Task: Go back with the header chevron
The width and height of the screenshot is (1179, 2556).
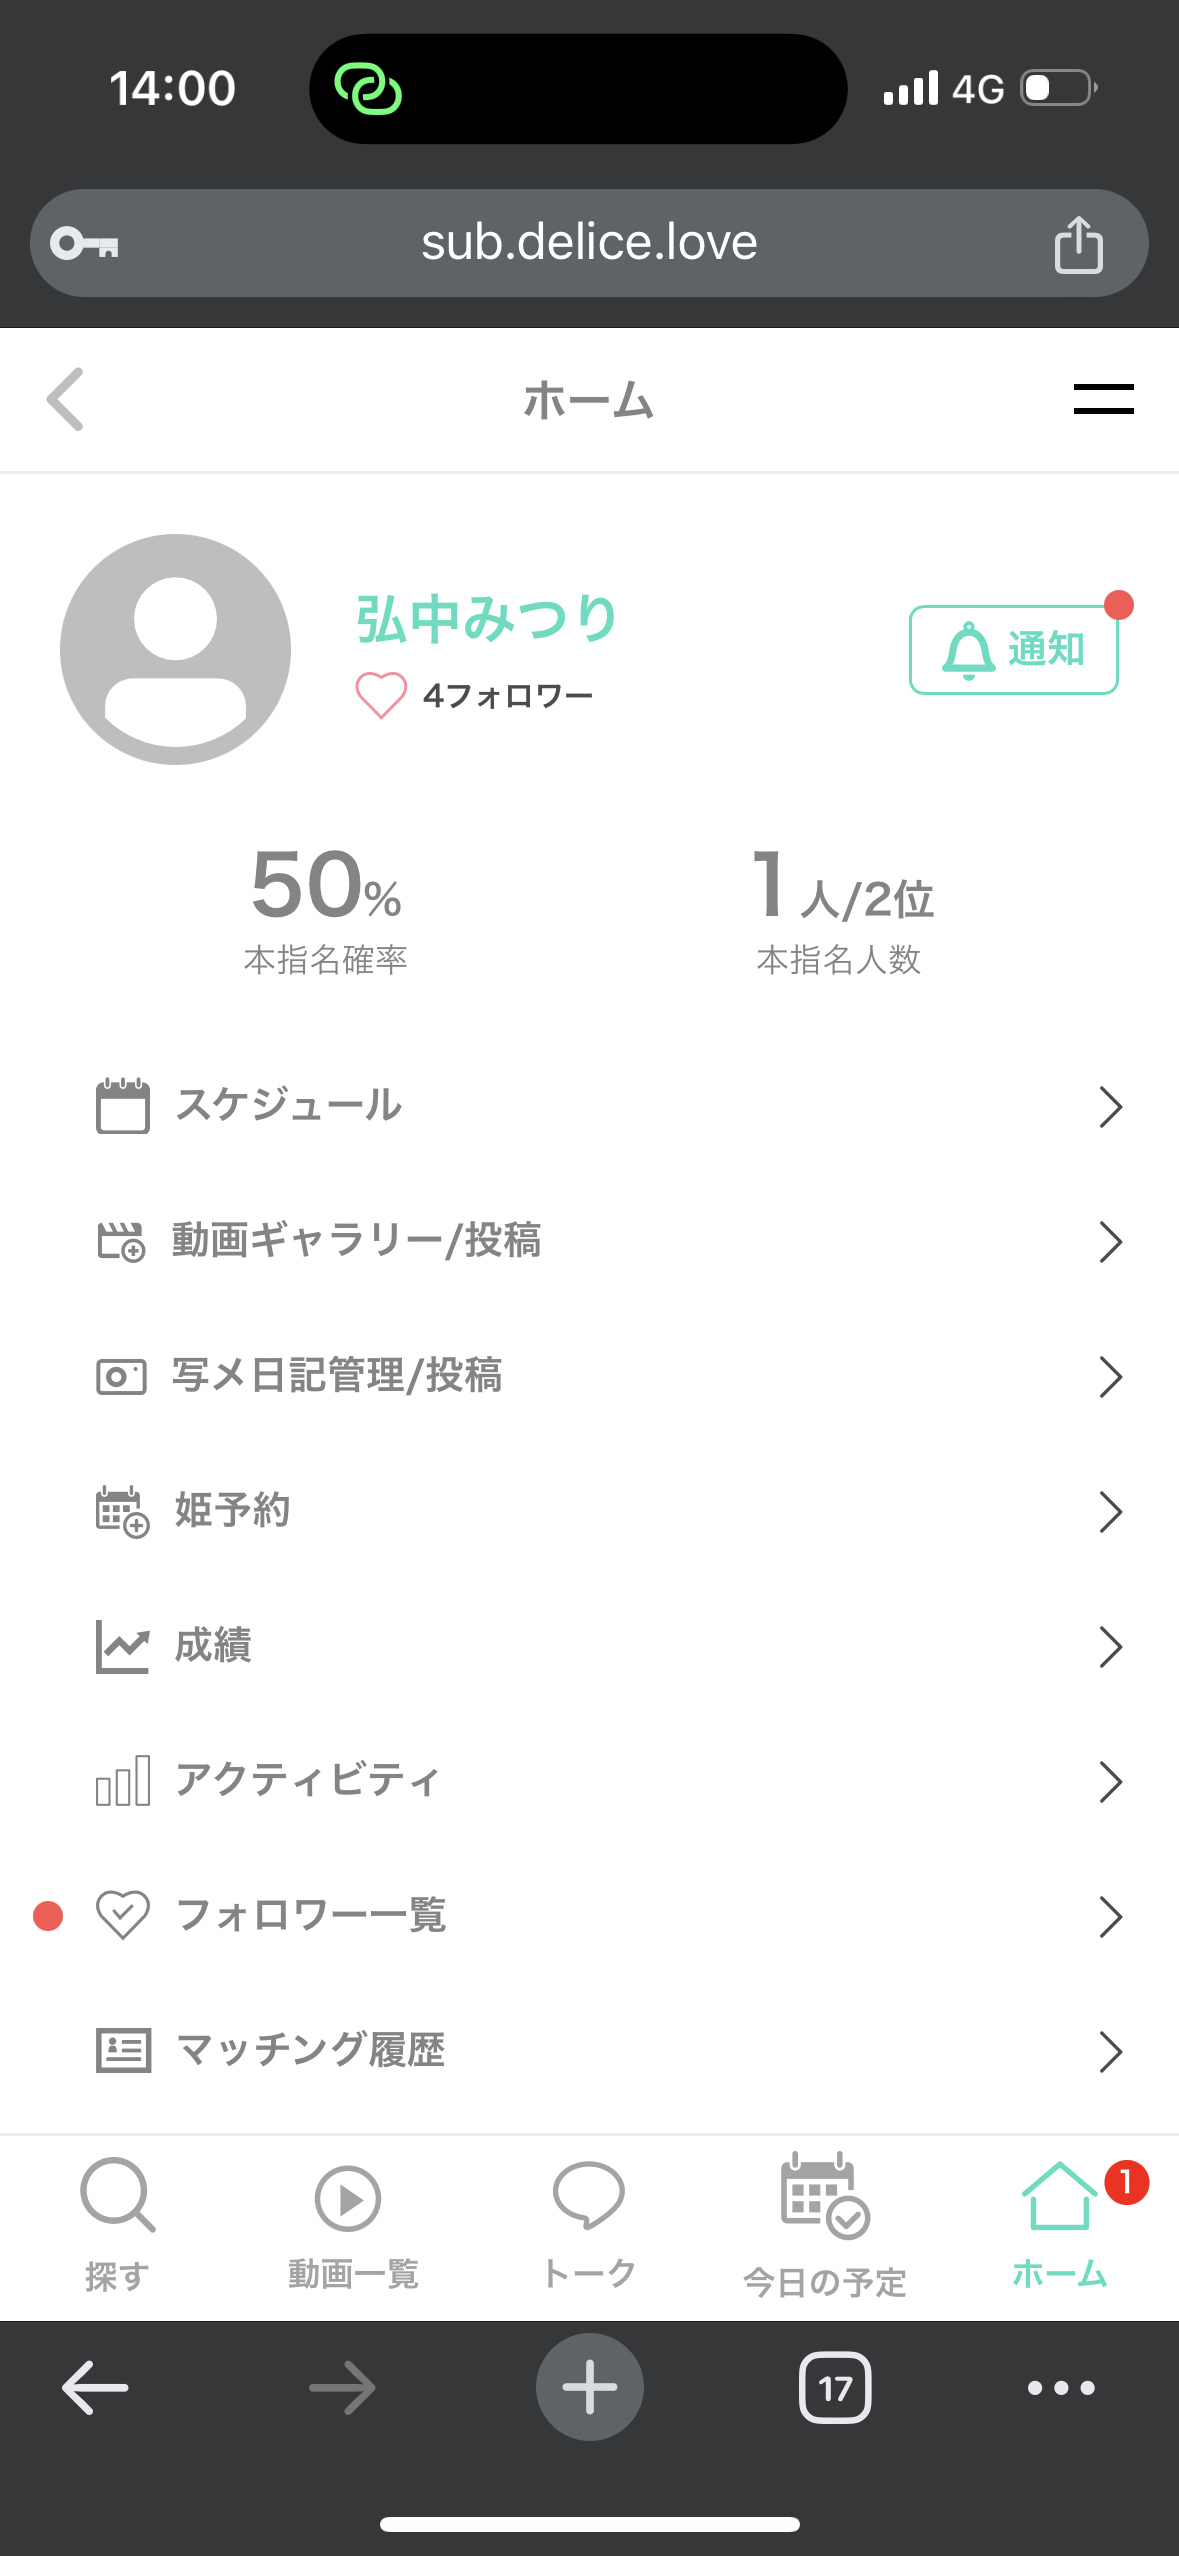Action: click(x=66, y=399)
